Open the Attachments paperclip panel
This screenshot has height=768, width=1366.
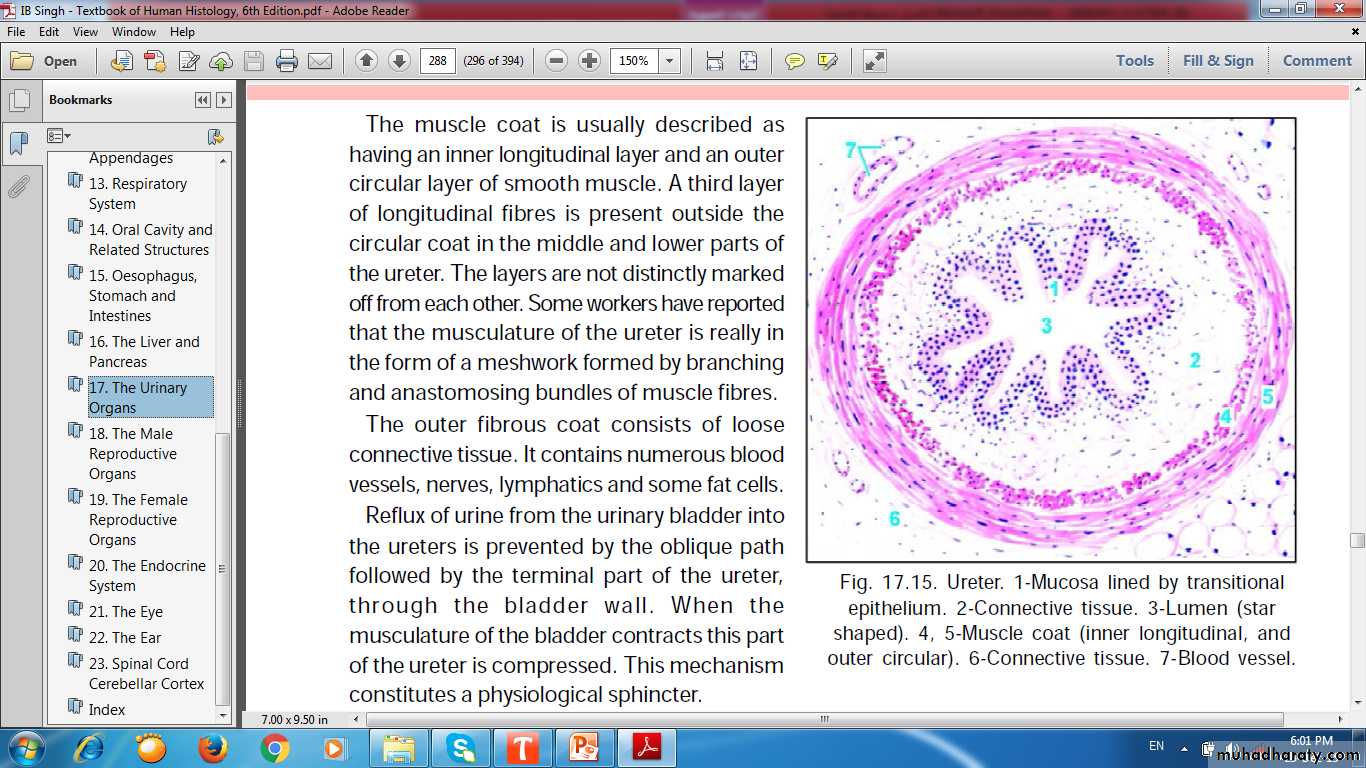[18, 186]
